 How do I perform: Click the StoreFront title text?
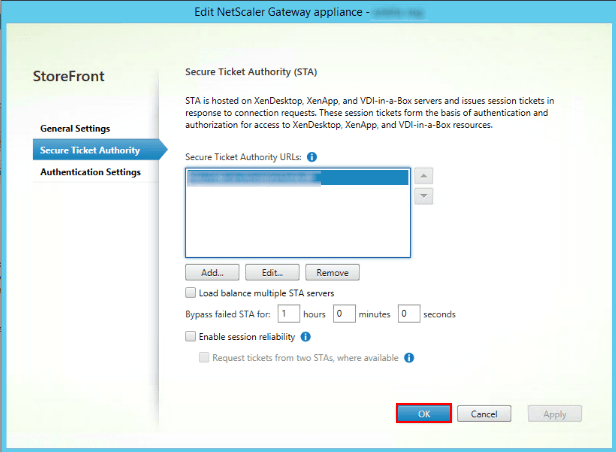[x=69, y=76]
